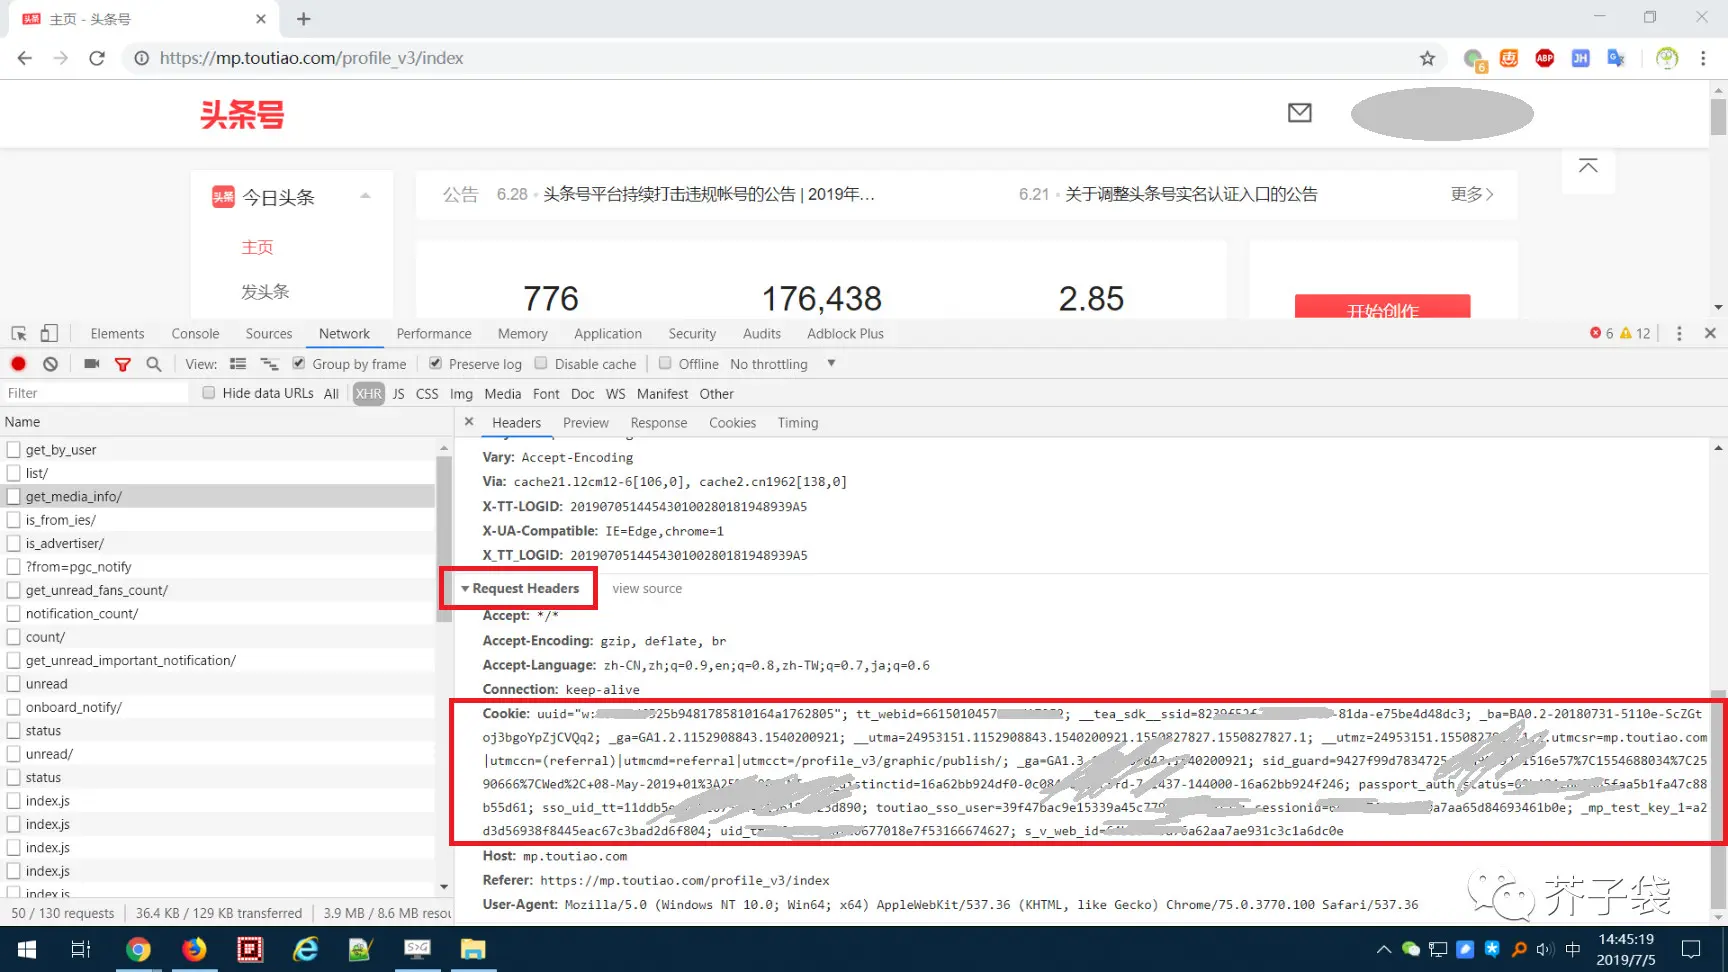Click the capture screenshots camera icon
Image resolution: width=1728 pixels, height=972 pixels.
click(x=92, y=364)
